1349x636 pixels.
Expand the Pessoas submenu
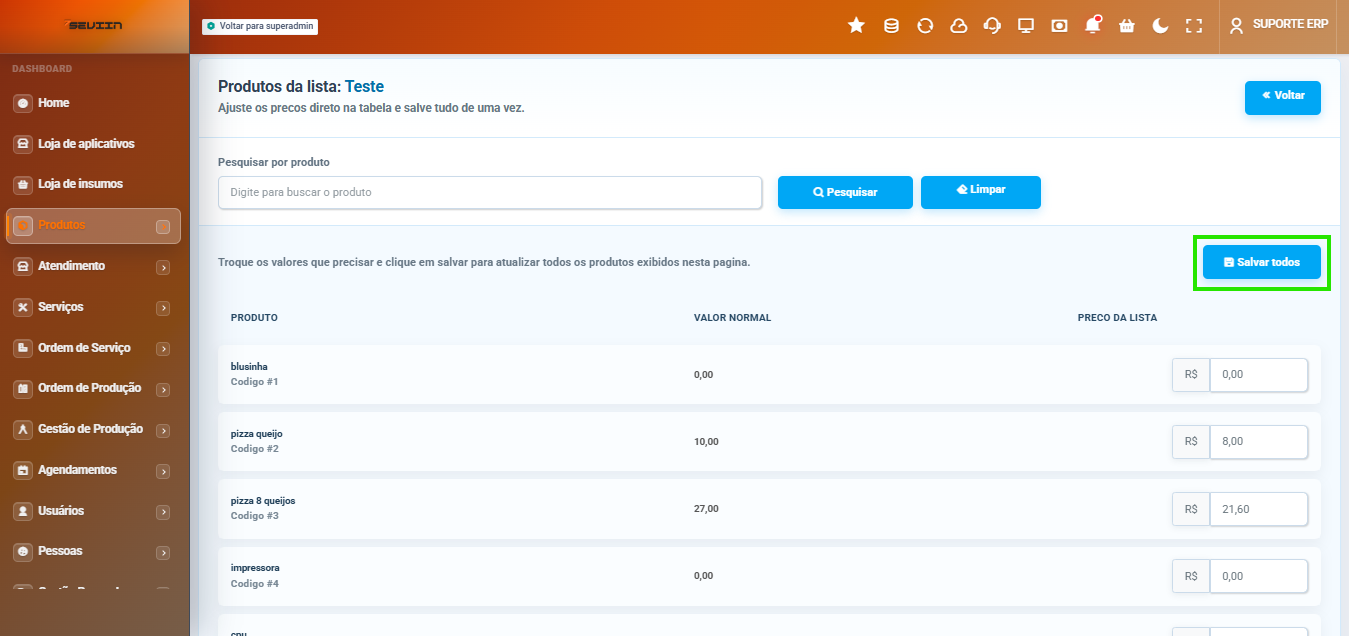pyautogui.click(x=163, y=553)
